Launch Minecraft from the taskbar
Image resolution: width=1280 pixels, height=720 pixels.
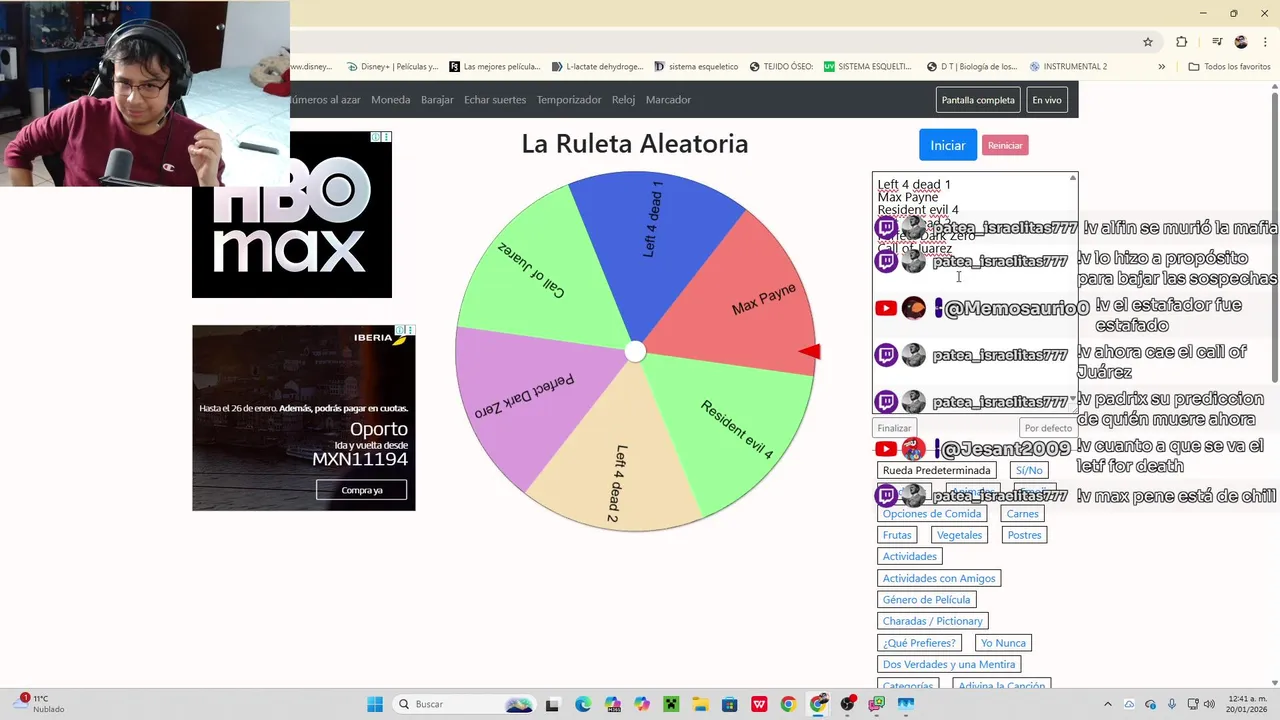click(671, 704)
